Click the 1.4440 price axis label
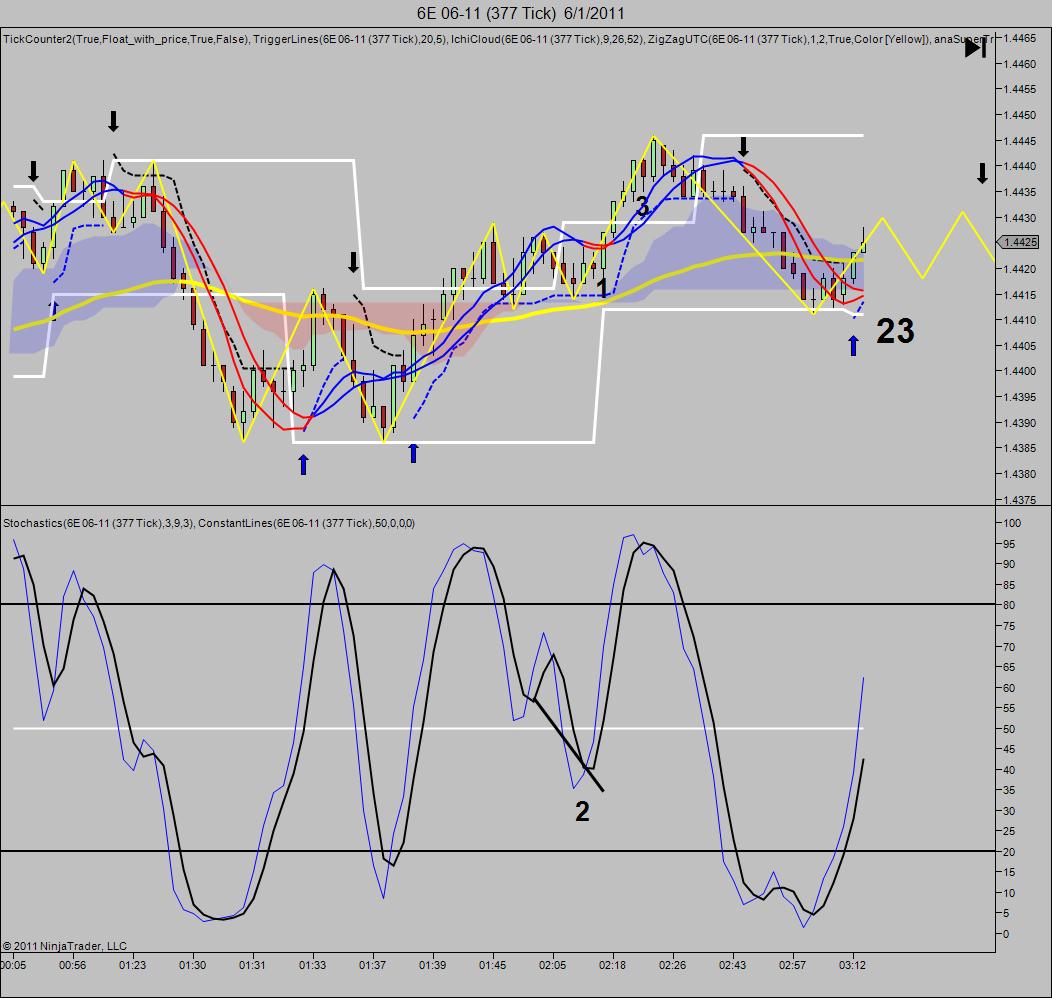Image resolution: width=1052 pixels, height=998 pixels. [x=1020, y=166]
